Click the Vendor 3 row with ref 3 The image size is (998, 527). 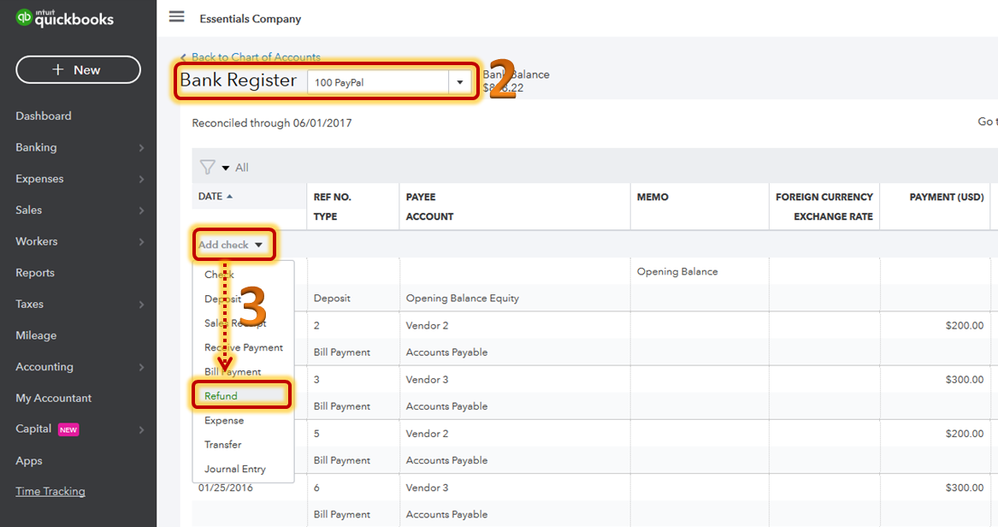427,380
